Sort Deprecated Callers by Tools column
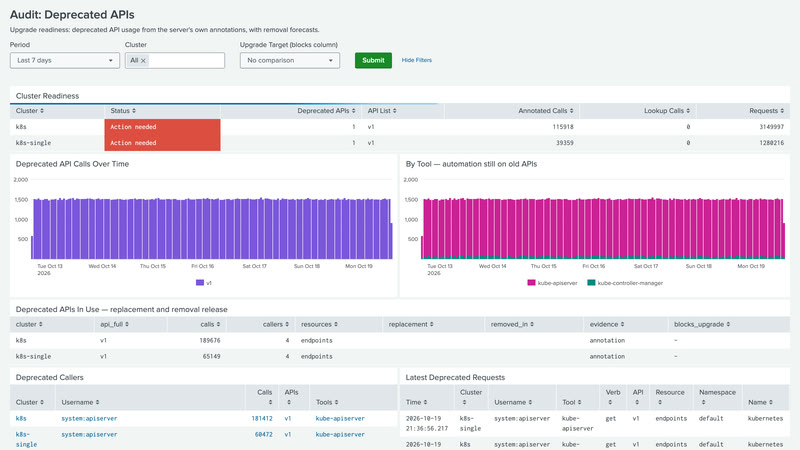This screenshot has height=450, width=800. 327,403
